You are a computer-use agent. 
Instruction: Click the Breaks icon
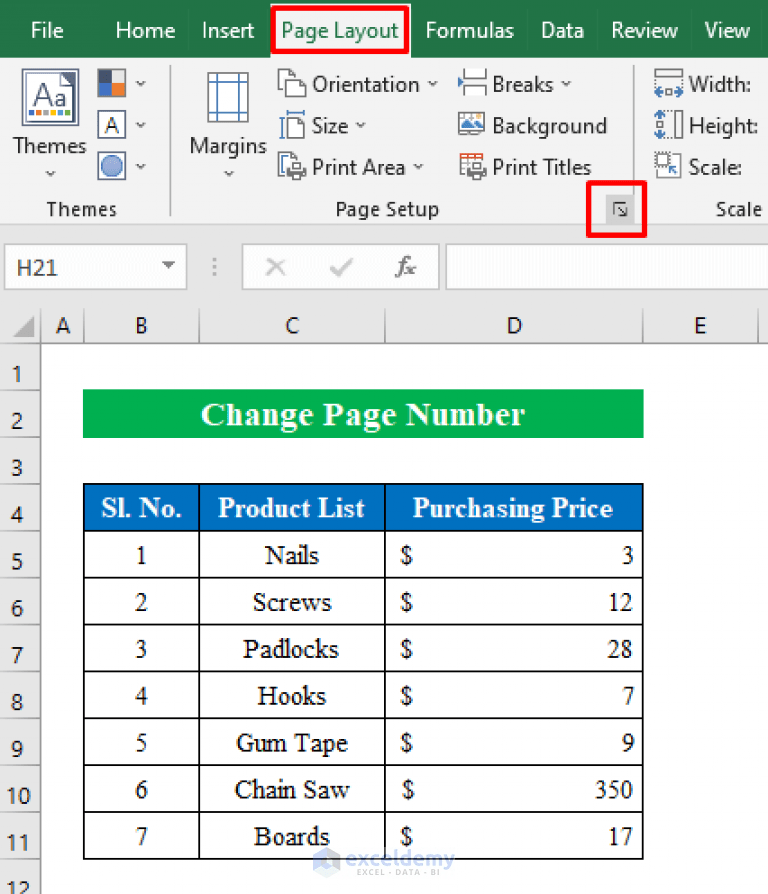pos(472,83)
